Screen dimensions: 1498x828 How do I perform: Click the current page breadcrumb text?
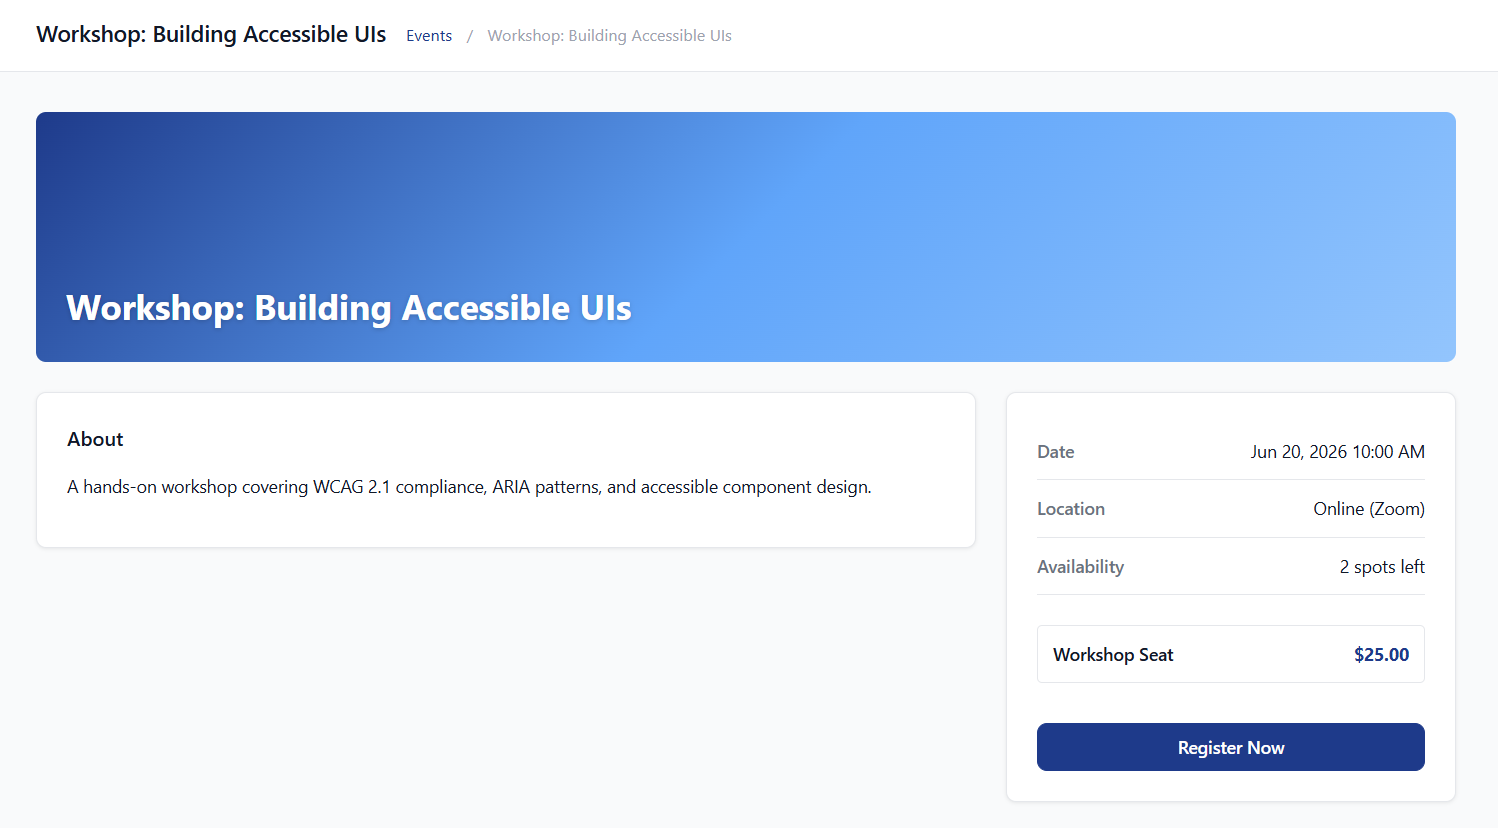pyautogui.click(x=609, y=36)
